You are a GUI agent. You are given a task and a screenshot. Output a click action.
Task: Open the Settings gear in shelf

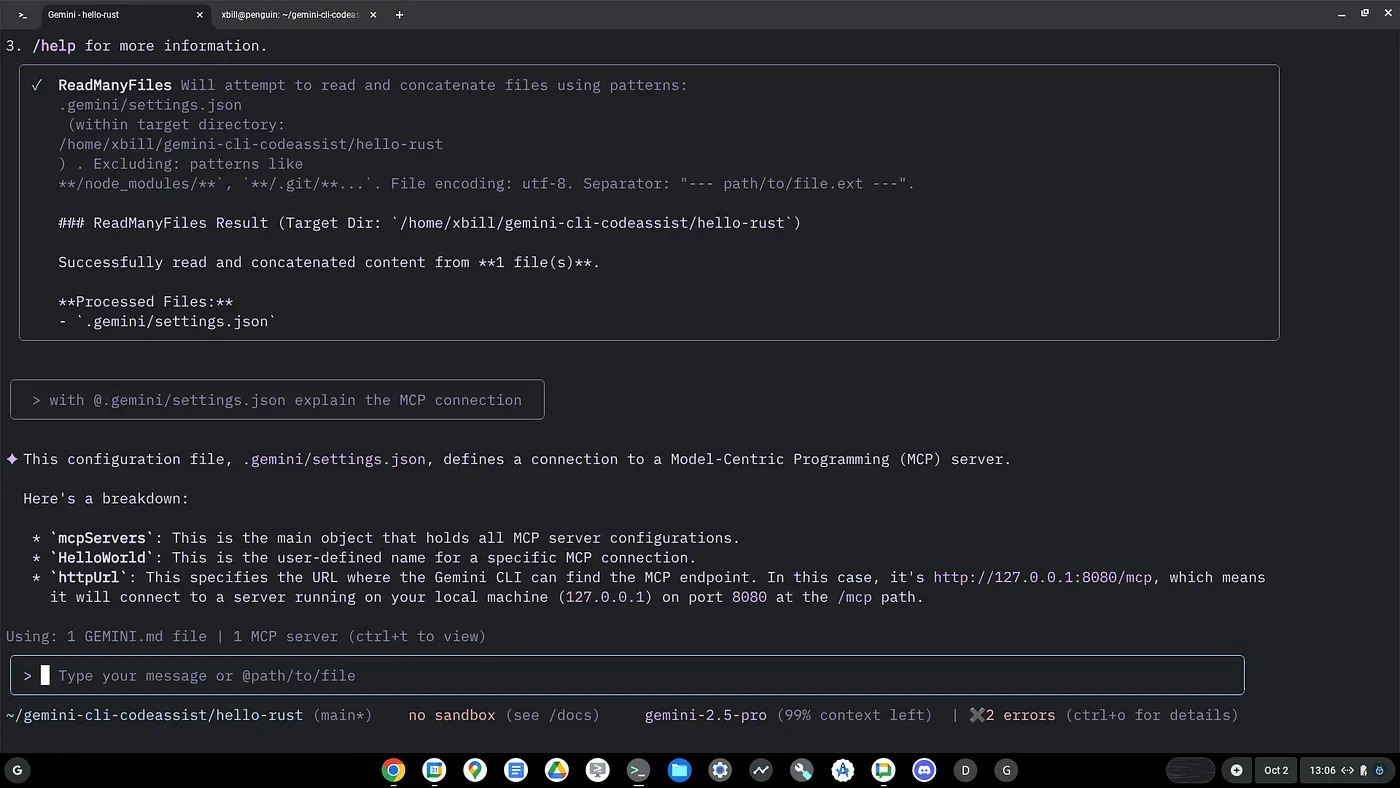coord(720,770)
